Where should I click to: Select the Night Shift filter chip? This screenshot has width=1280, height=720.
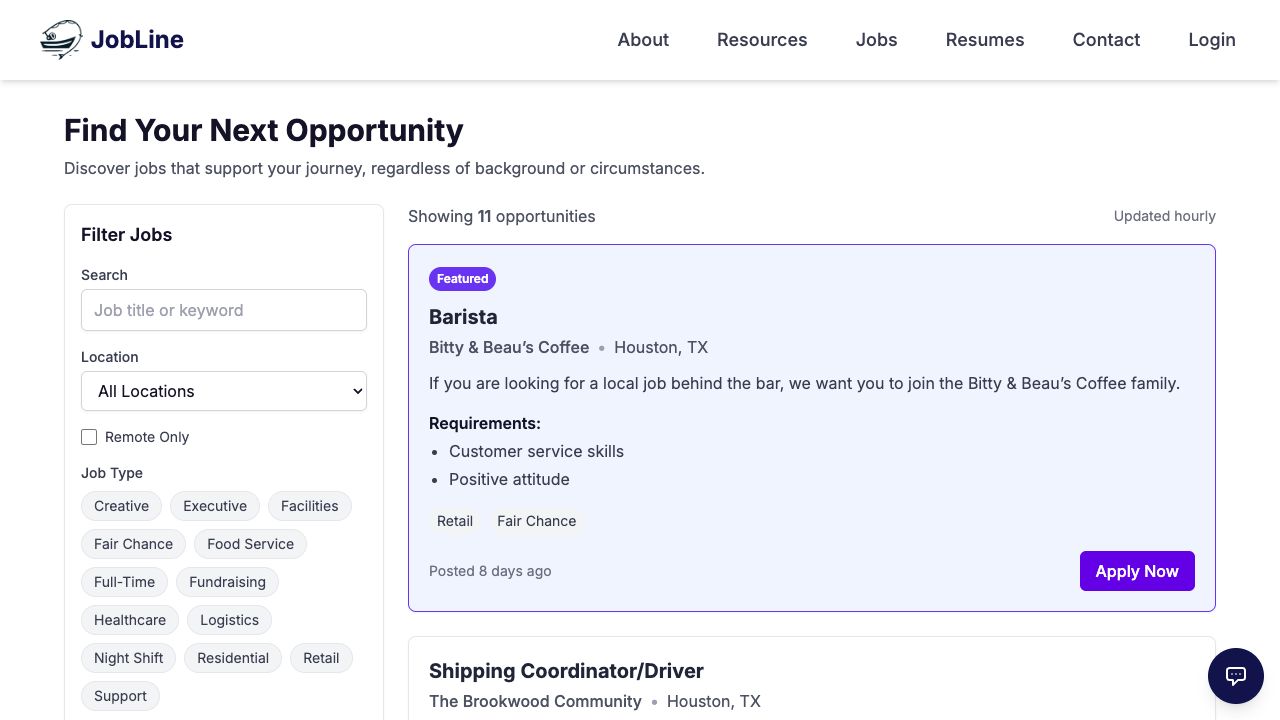tap(128, 658)
